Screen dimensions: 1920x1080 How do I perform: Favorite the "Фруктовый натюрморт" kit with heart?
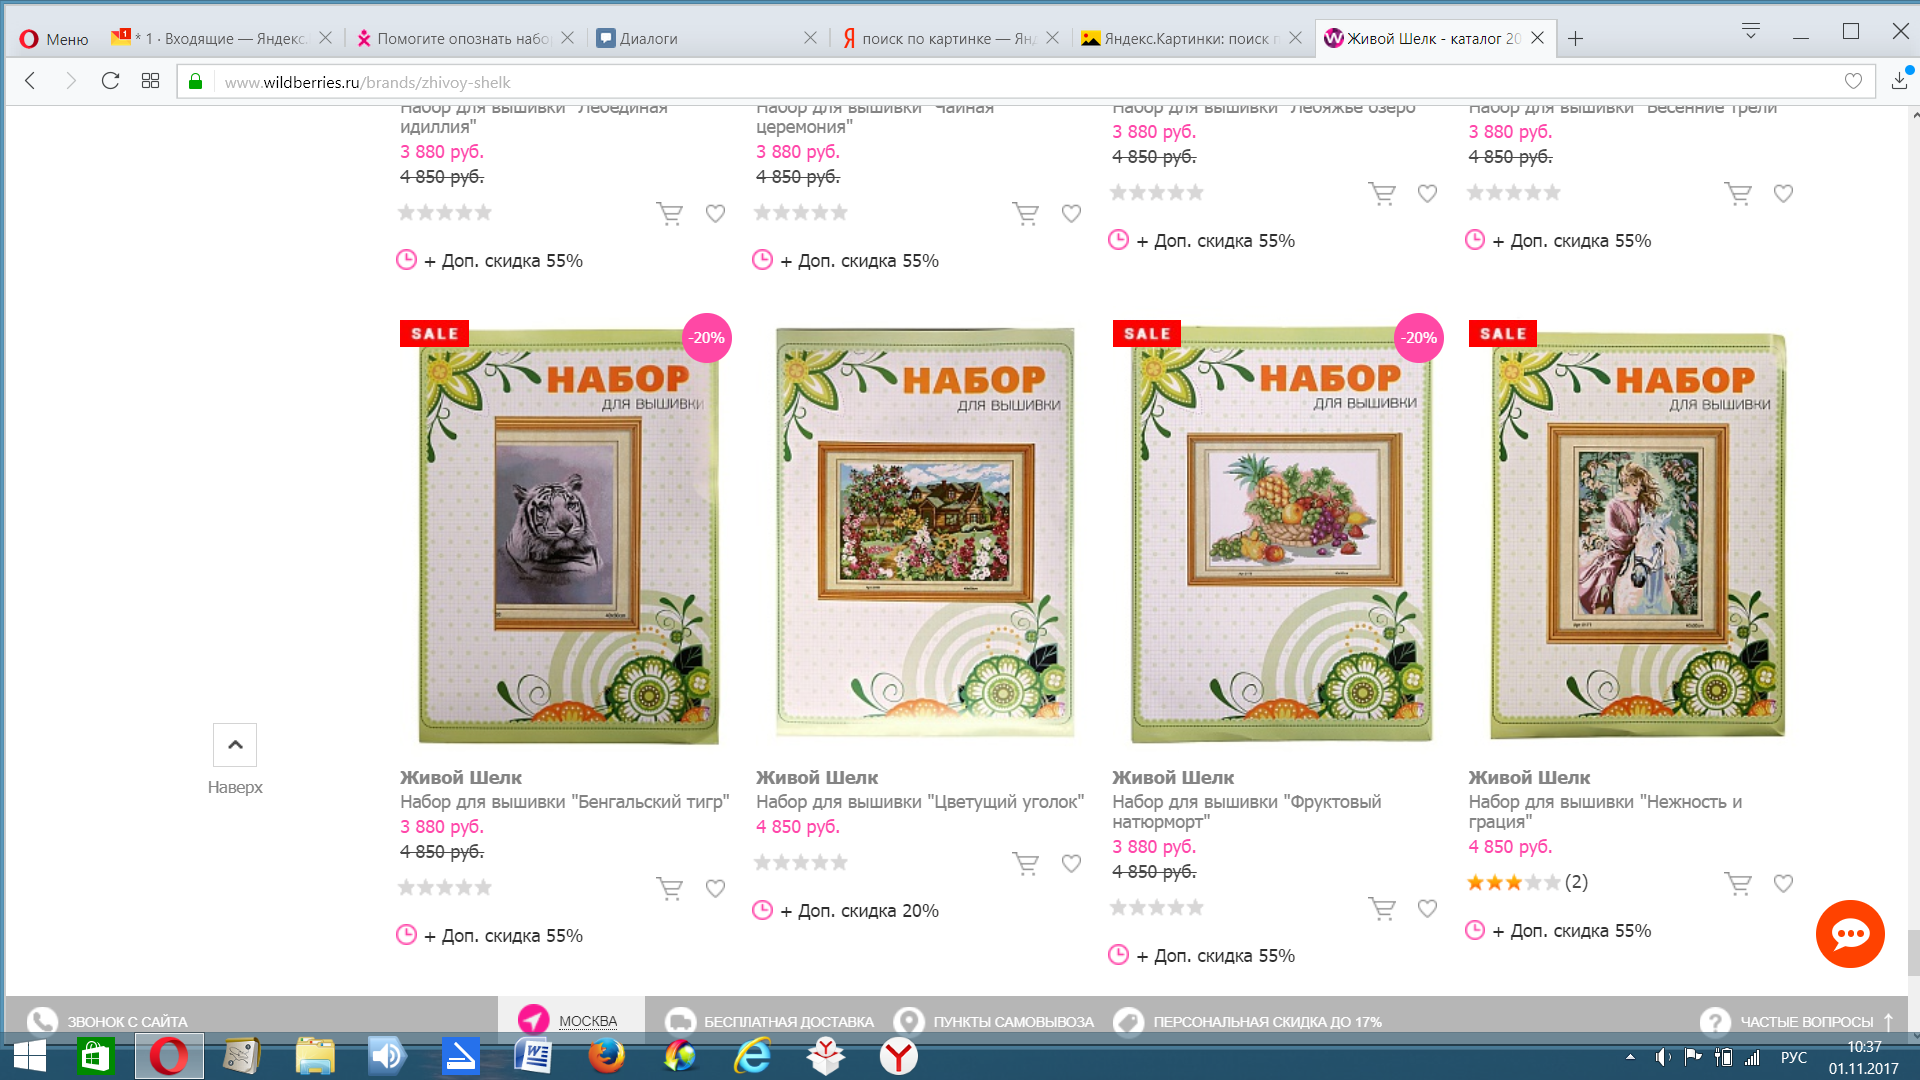point(1427,908)
